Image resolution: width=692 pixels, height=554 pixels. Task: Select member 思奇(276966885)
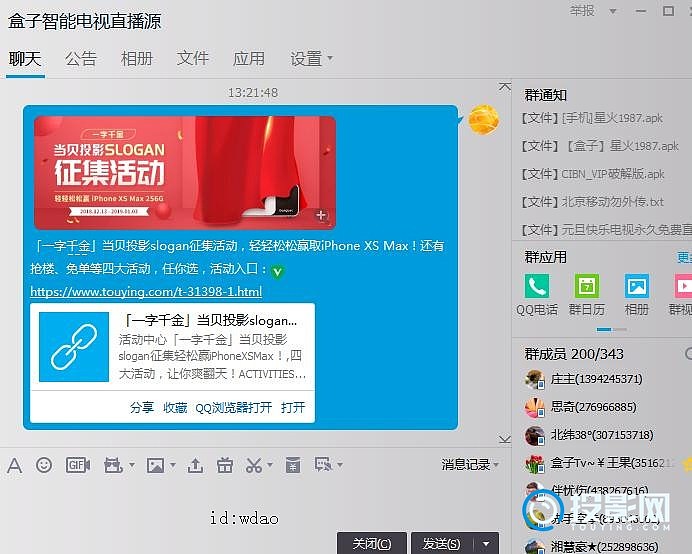pos(594,407)
